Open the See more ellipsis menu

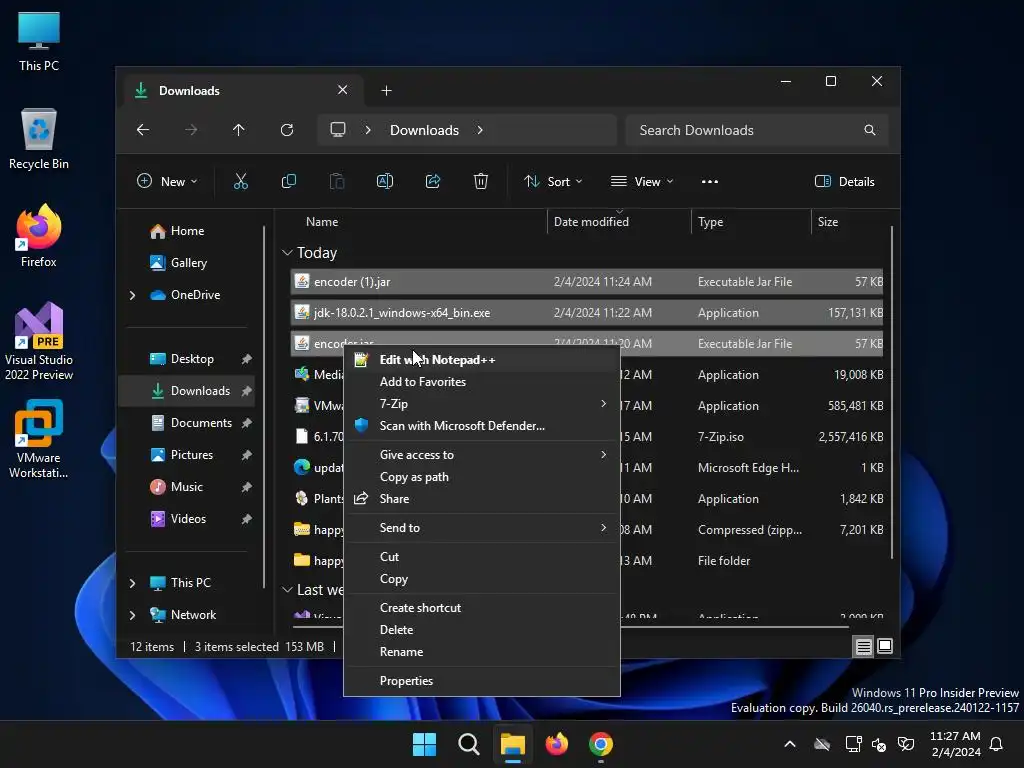710,182
